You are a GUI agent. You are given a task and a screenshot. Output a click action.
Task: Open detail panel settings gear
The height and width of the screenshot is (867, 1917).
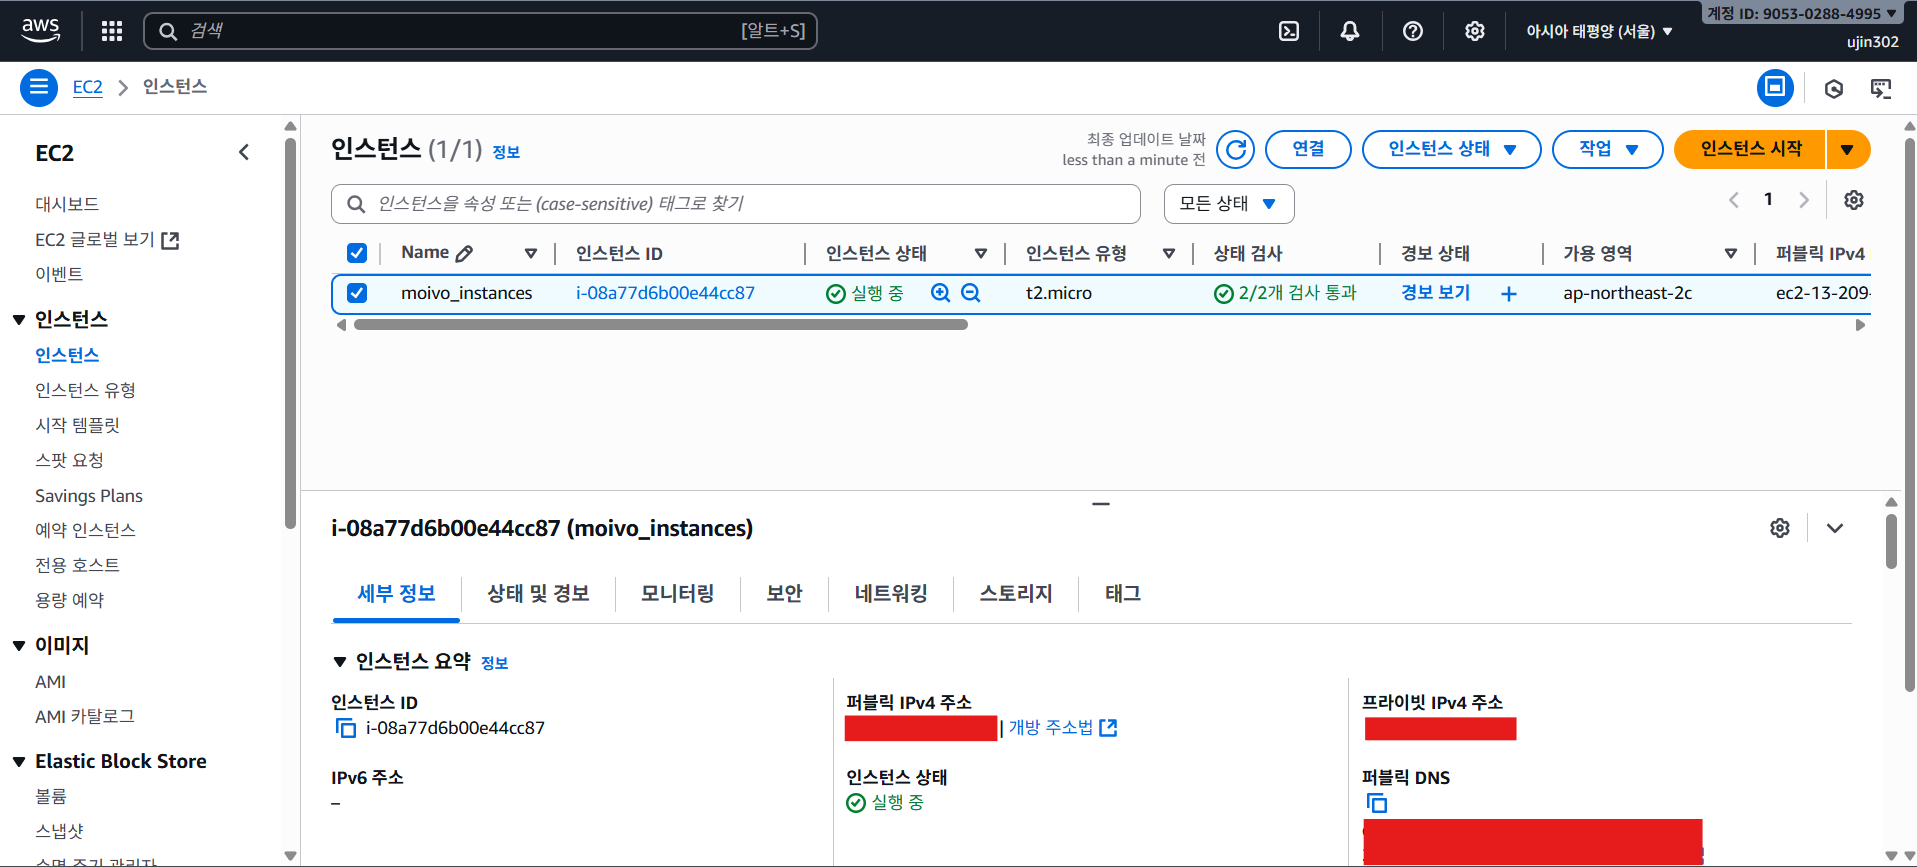1780,528
